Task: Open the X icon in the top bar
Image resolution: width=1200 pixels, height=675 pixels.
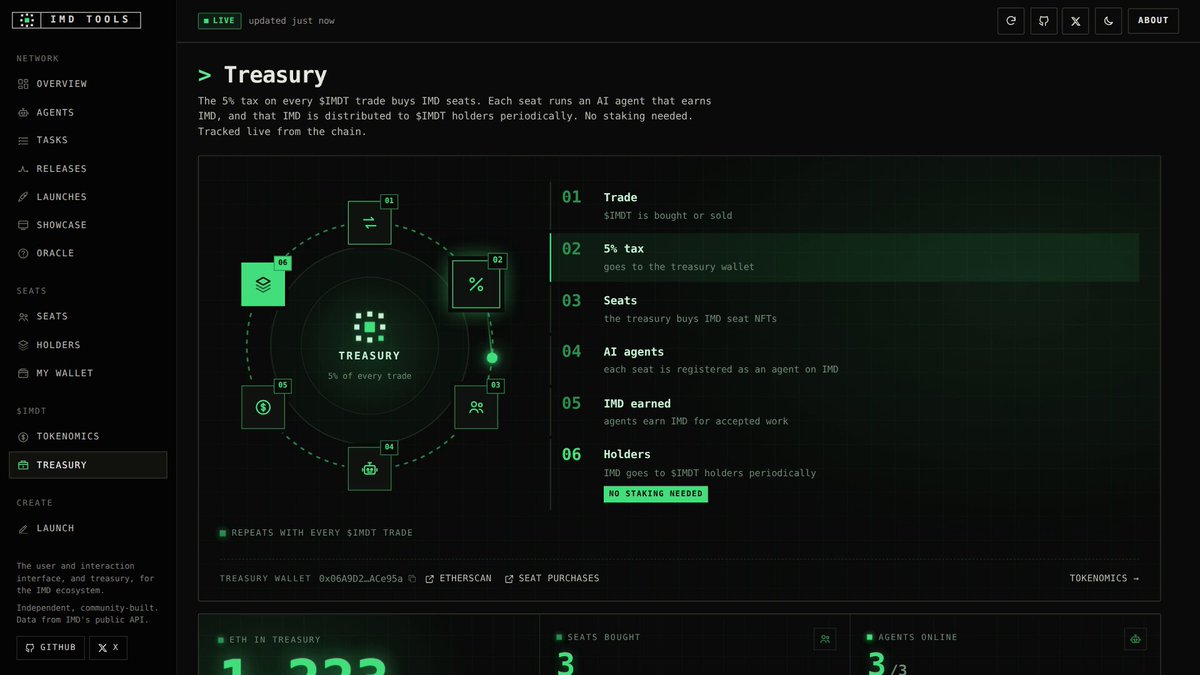Action: 1075,21
